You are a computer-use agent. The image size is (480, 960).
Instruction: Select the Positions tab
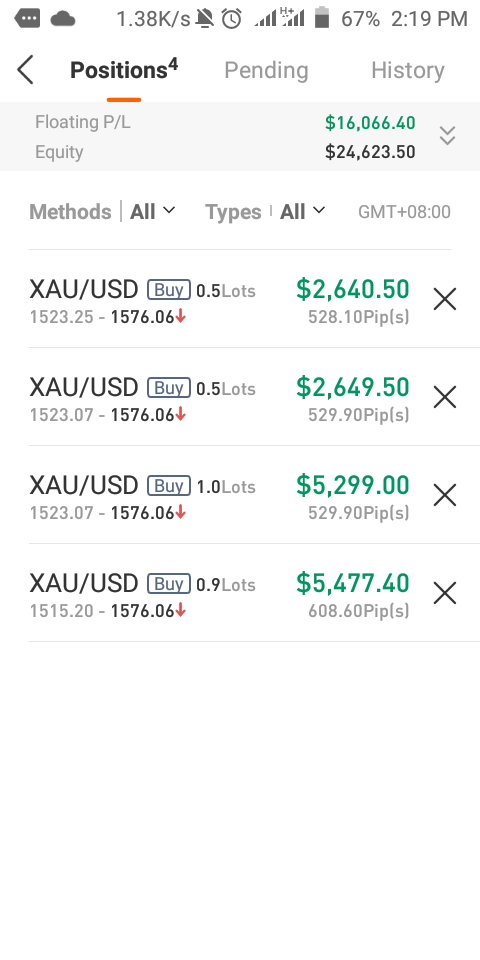pyautogui.click(x=124, y=70)
